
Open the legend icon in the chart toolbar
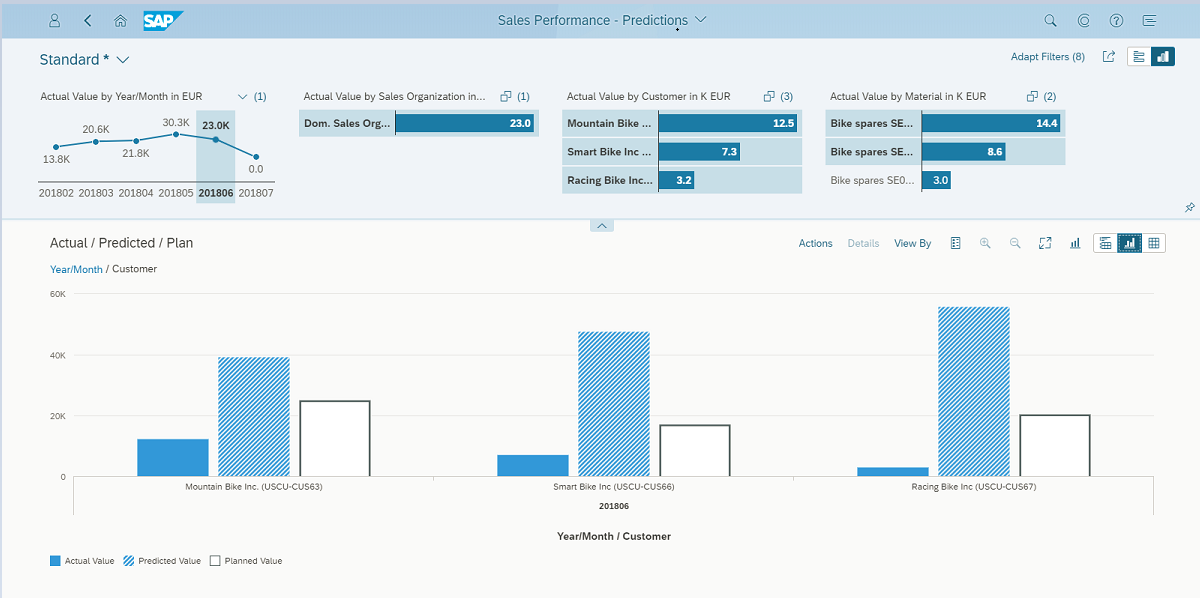pyautogui.click(x=955, y=243)
